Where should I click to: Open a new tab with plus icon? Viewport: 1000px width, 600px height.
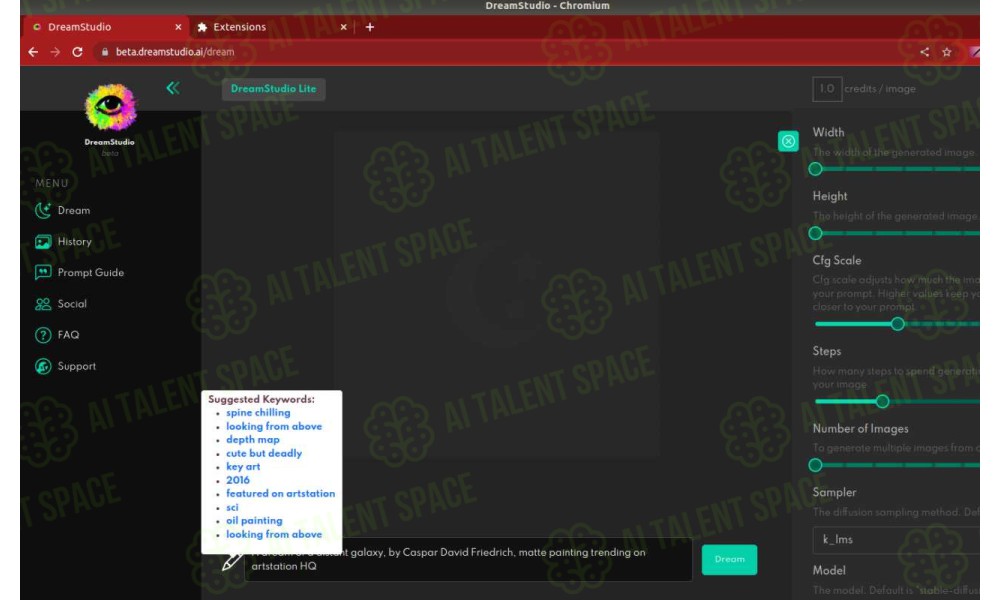coord(370,27)
